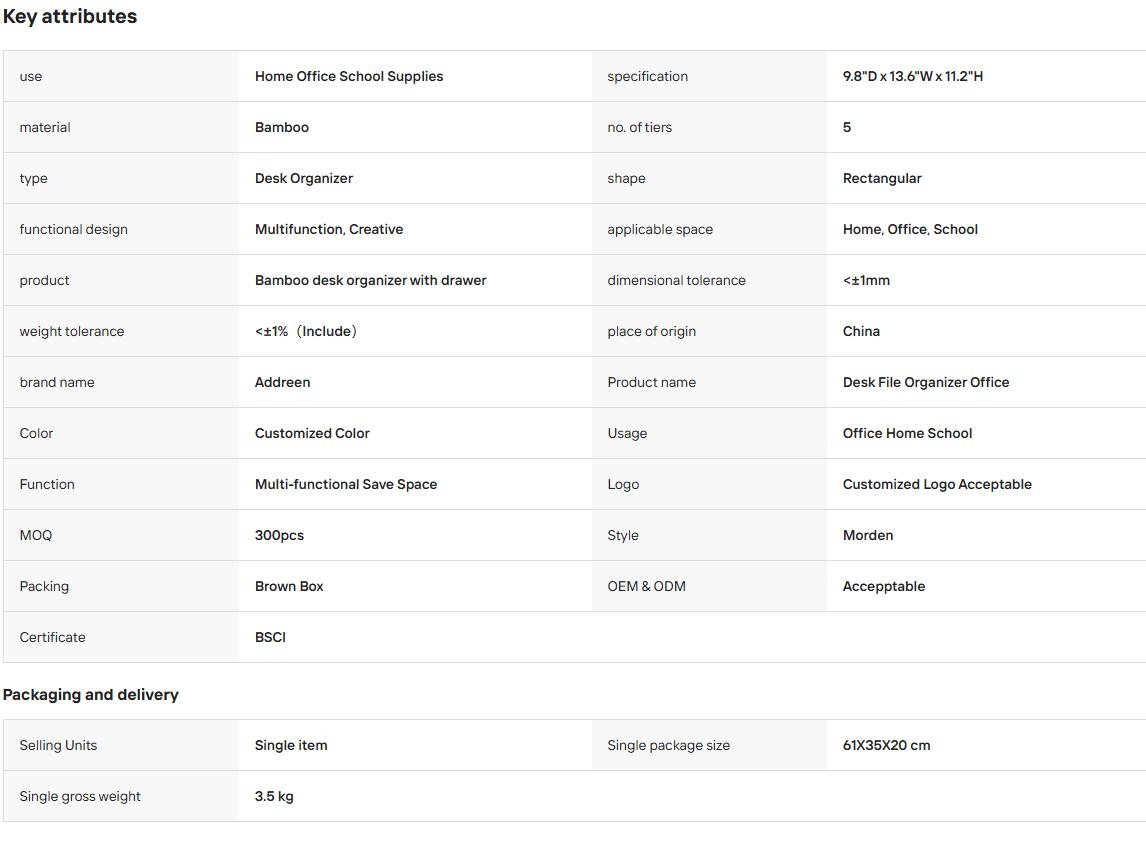The width and height of the screenshot is (1146, 853).
Task: Click the no. of tiers value 5
Action: 846,127
